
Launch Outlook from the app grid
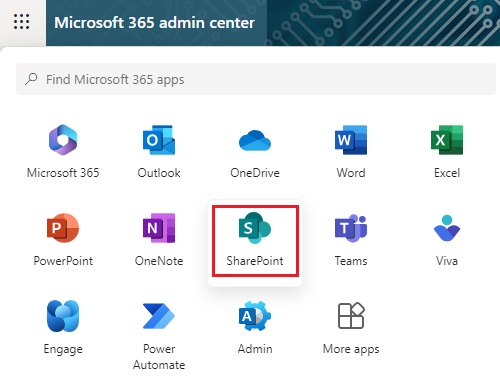click(x=159, y=140)
